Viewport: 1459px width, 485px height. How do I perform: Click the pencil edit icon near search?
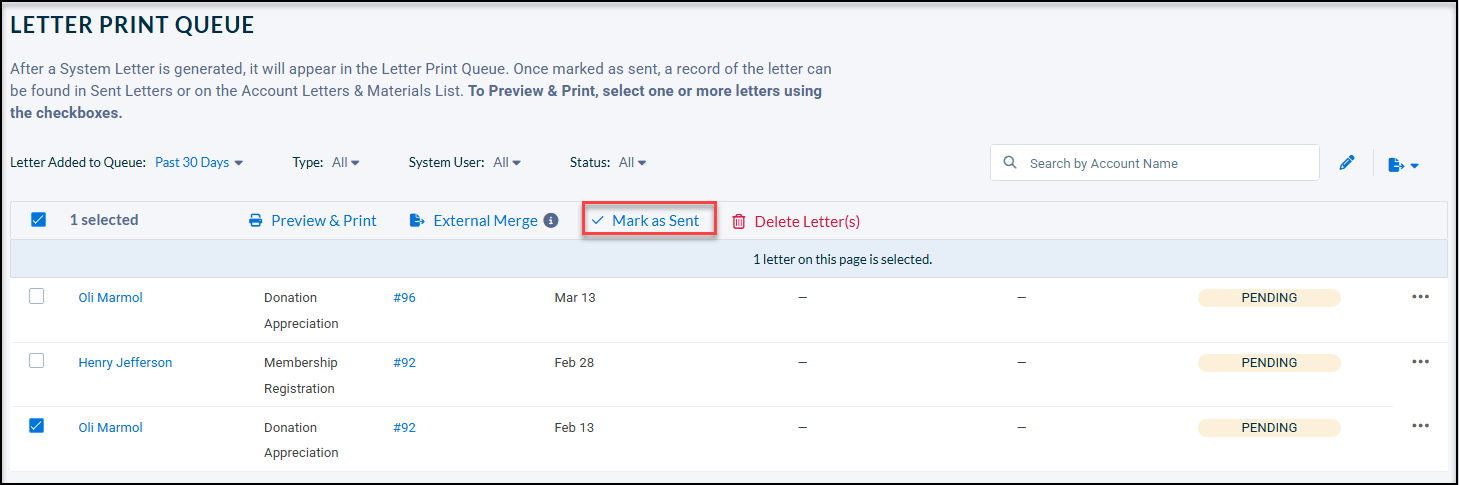1347,163
